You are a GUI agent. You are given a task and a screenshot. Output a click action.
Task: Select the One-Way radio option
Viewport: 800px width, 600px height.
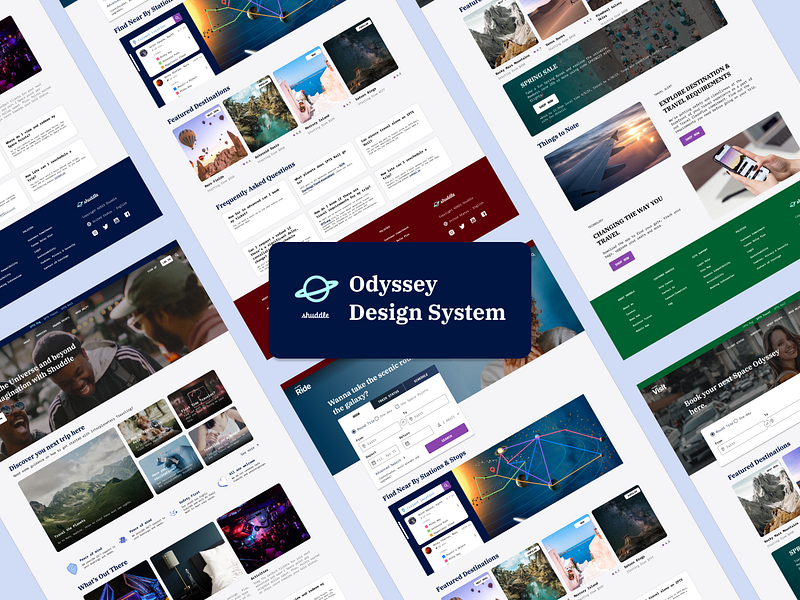(376, 420)
